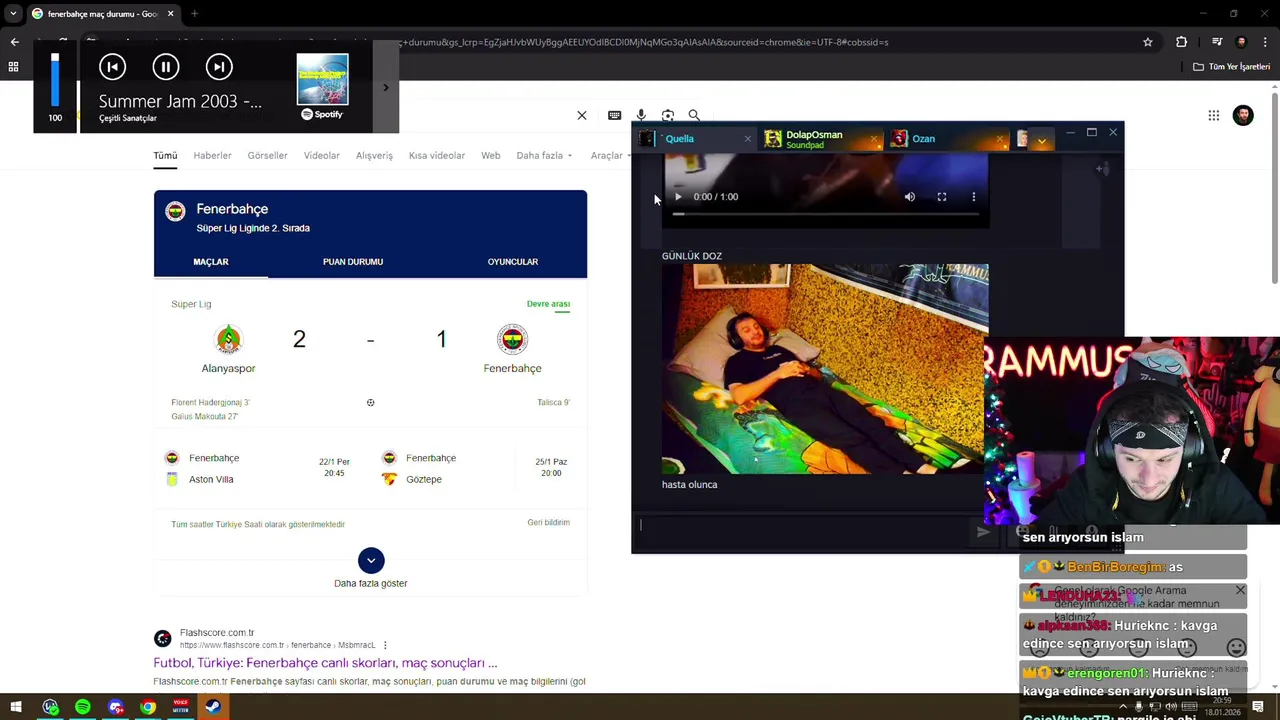Bookmark this page with star icon
The width and height of the screenshot is (1280, 720).
pos(1148,42)
